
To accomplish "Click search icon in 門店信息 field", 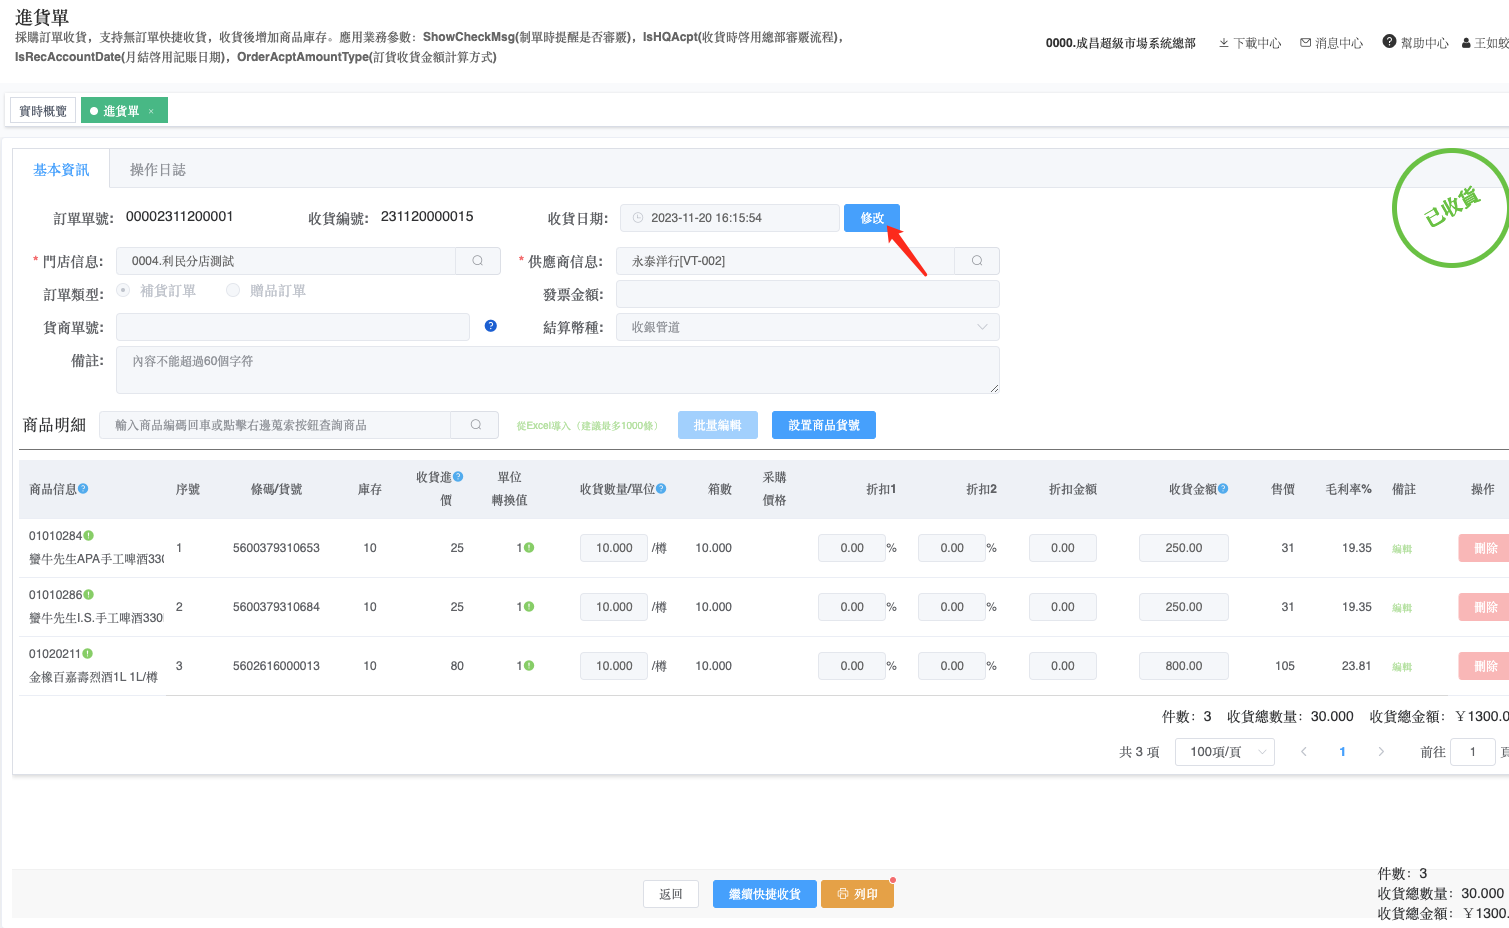I will [x=478, y=261].
